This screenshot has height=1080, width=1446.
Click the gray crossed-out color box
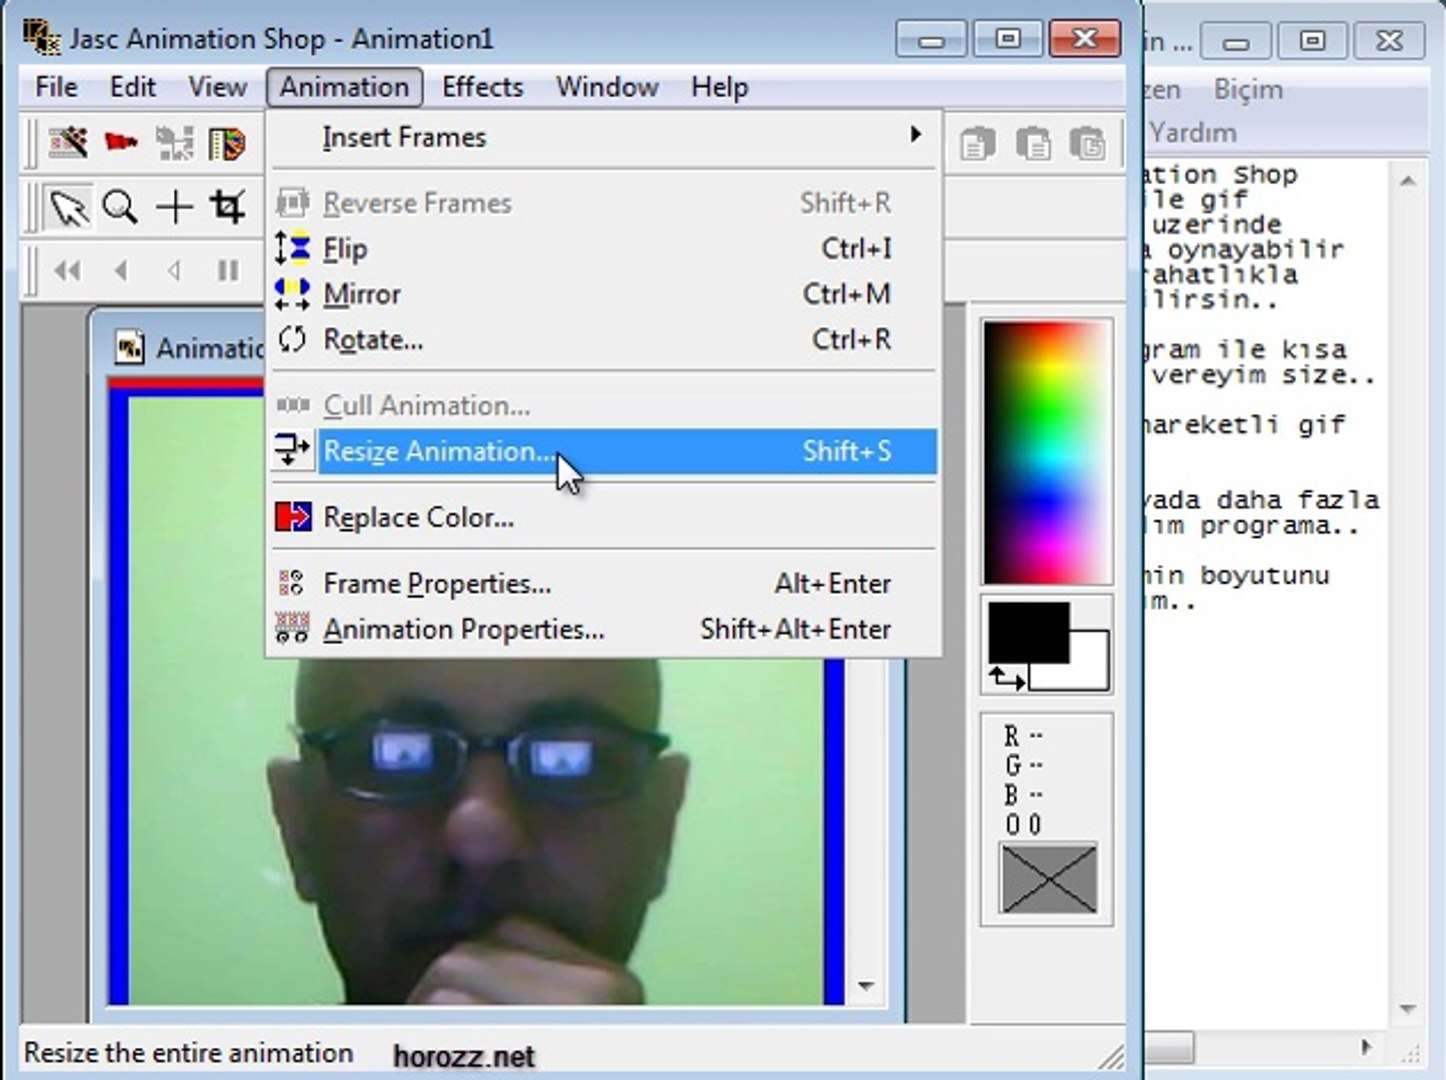coord(1049,879)
